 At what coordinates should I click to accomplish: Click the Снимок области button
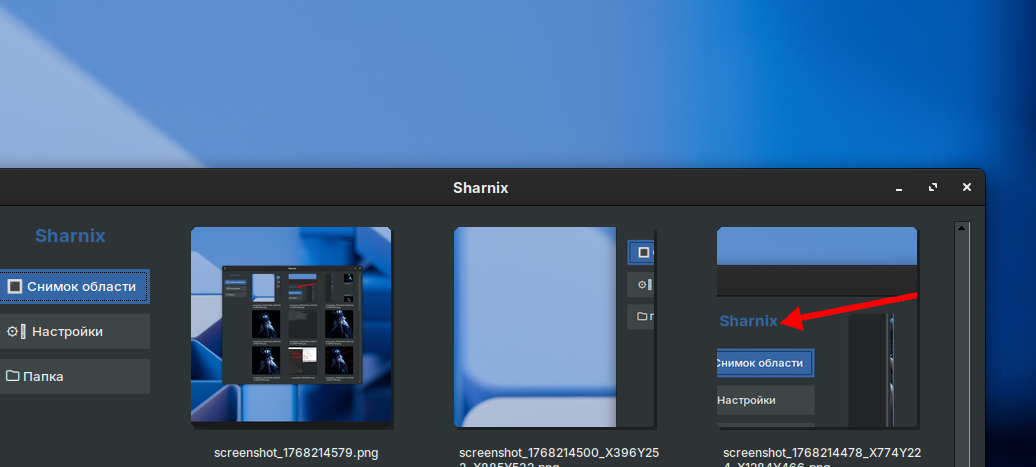(74, 287)
